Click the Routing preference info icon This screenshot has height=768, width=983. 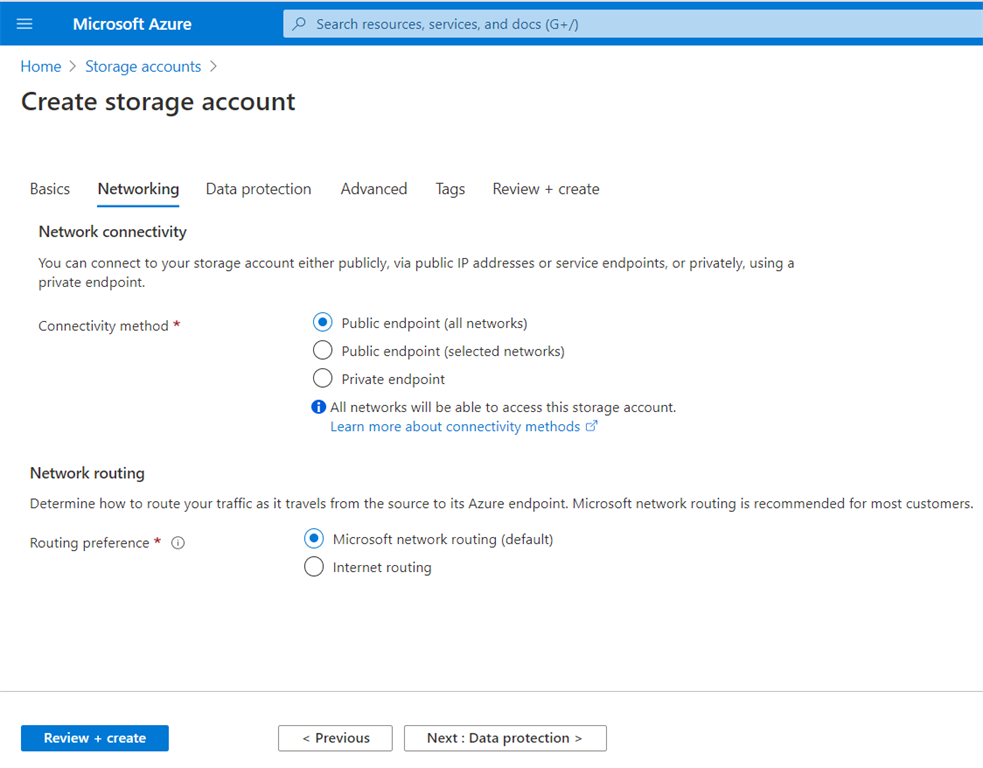[x=178, y=543]
